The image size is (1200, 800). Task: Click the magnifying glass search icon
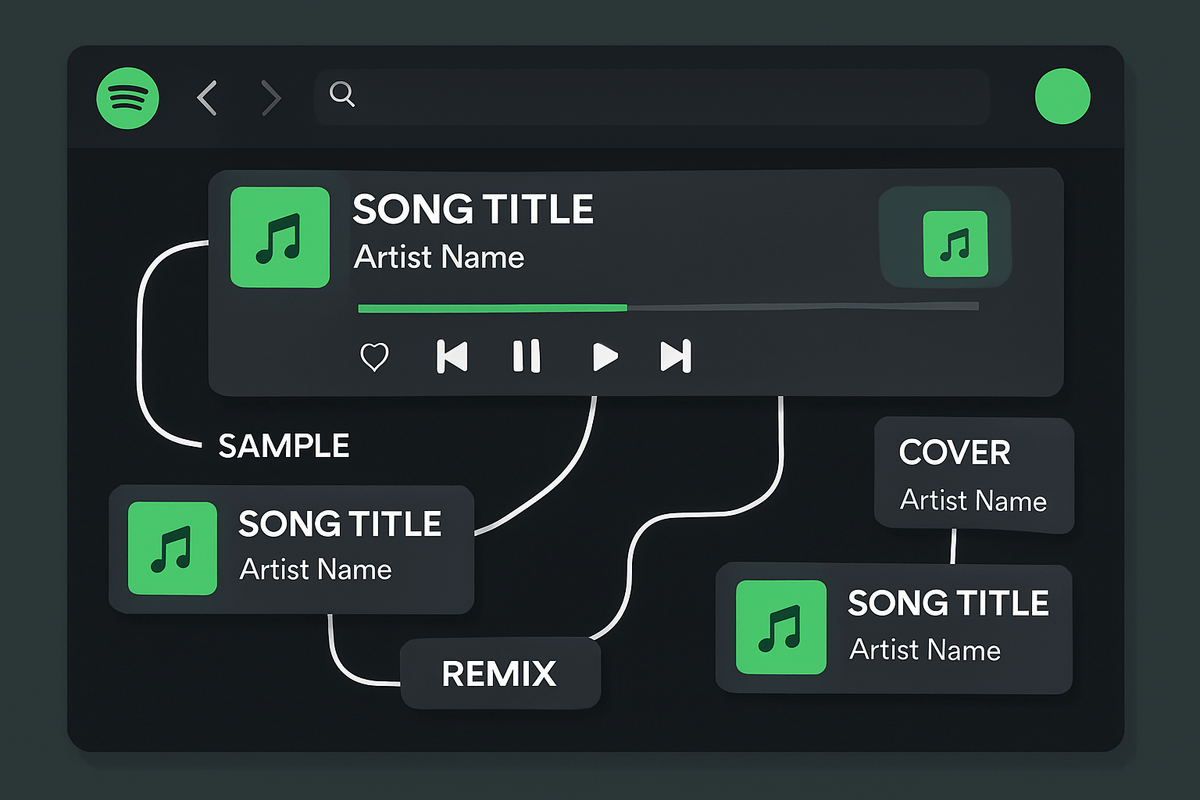coord(342,96)
